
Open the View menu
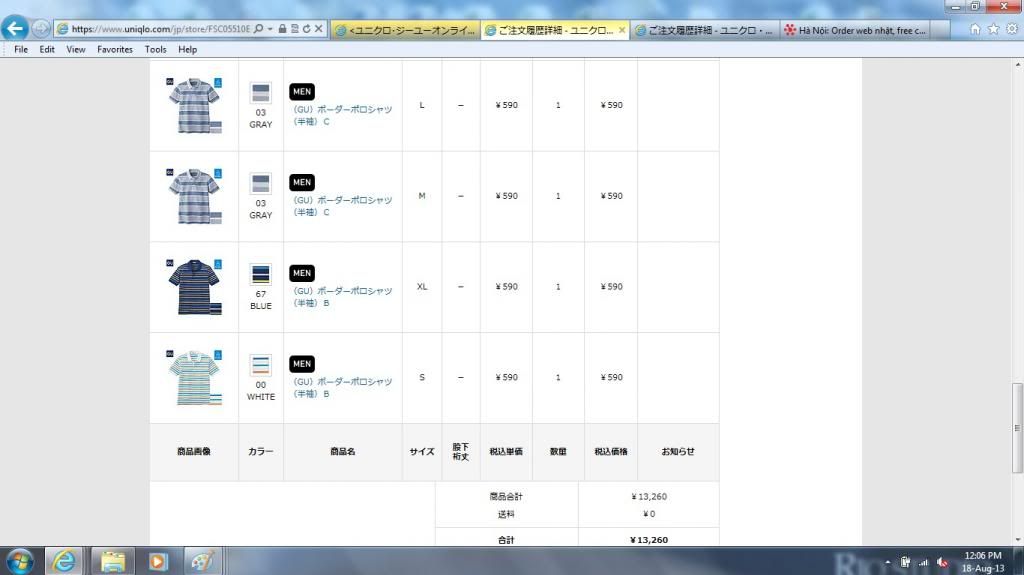click(76, 49)
